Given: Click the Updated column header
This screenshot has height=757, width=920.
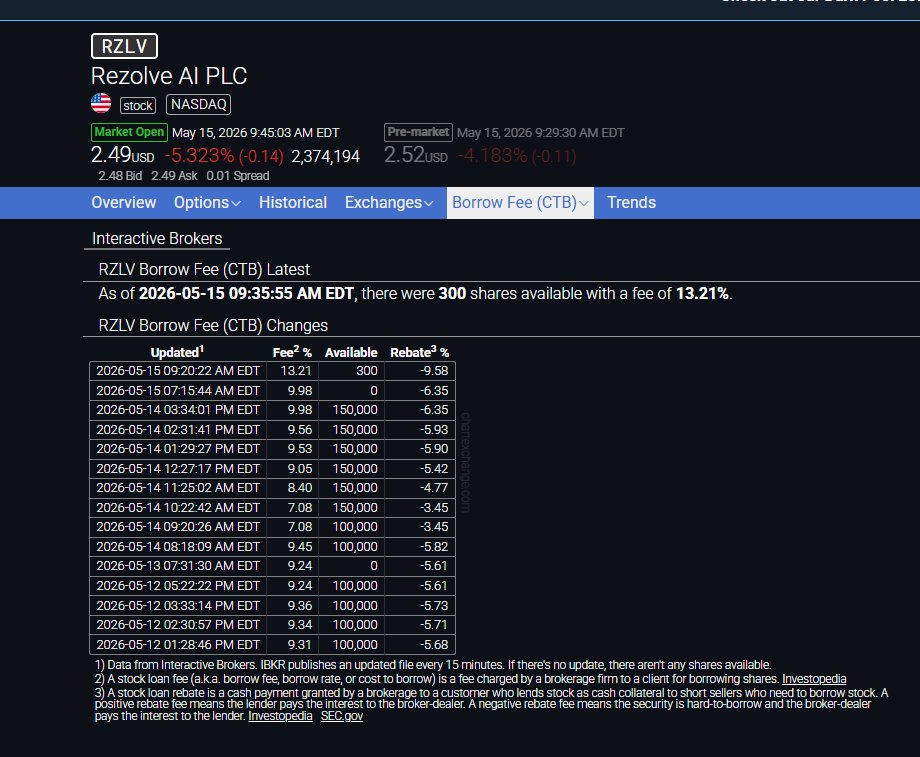Looking at the screenshot, I should click(x=177, y=352).
